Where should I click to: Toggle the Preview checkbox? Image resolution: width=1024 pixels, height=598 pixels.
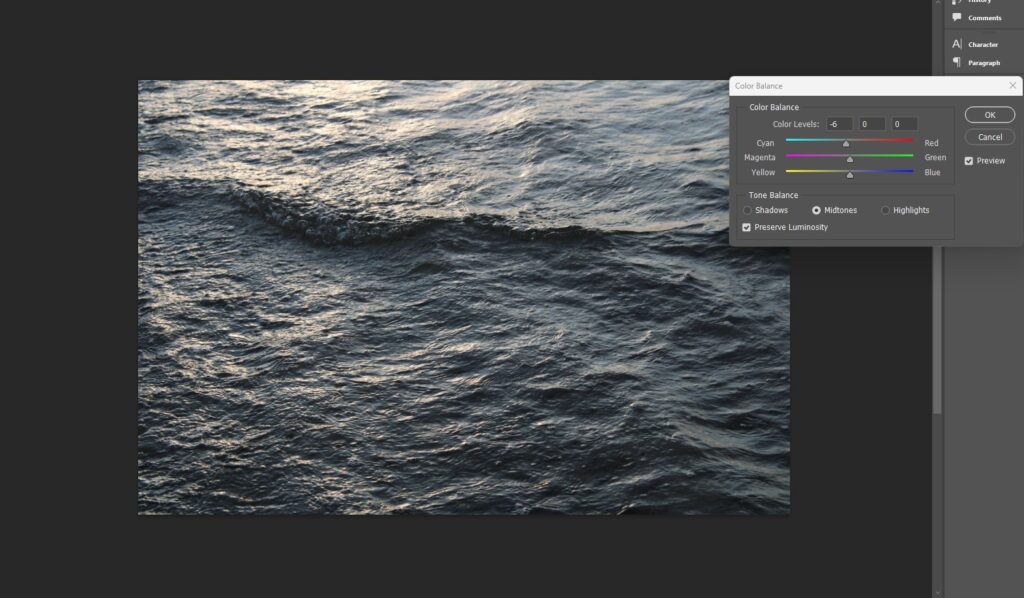tap(968, 161)
